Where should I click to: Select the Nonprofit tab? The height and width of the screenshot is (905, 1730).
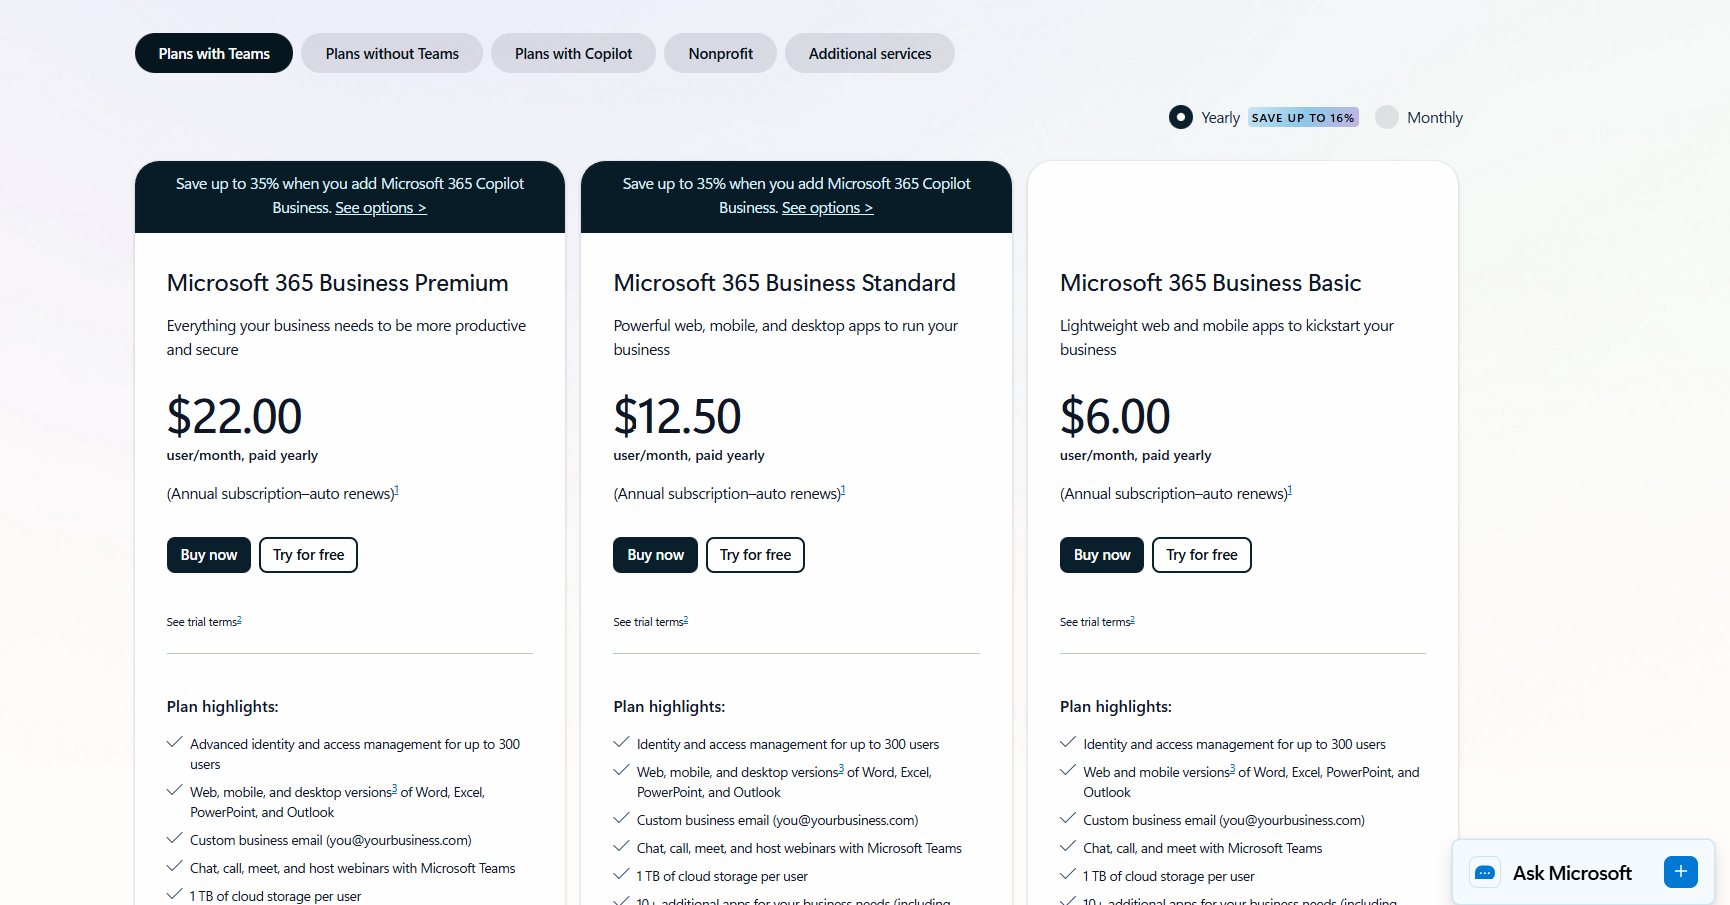point(719,52)
